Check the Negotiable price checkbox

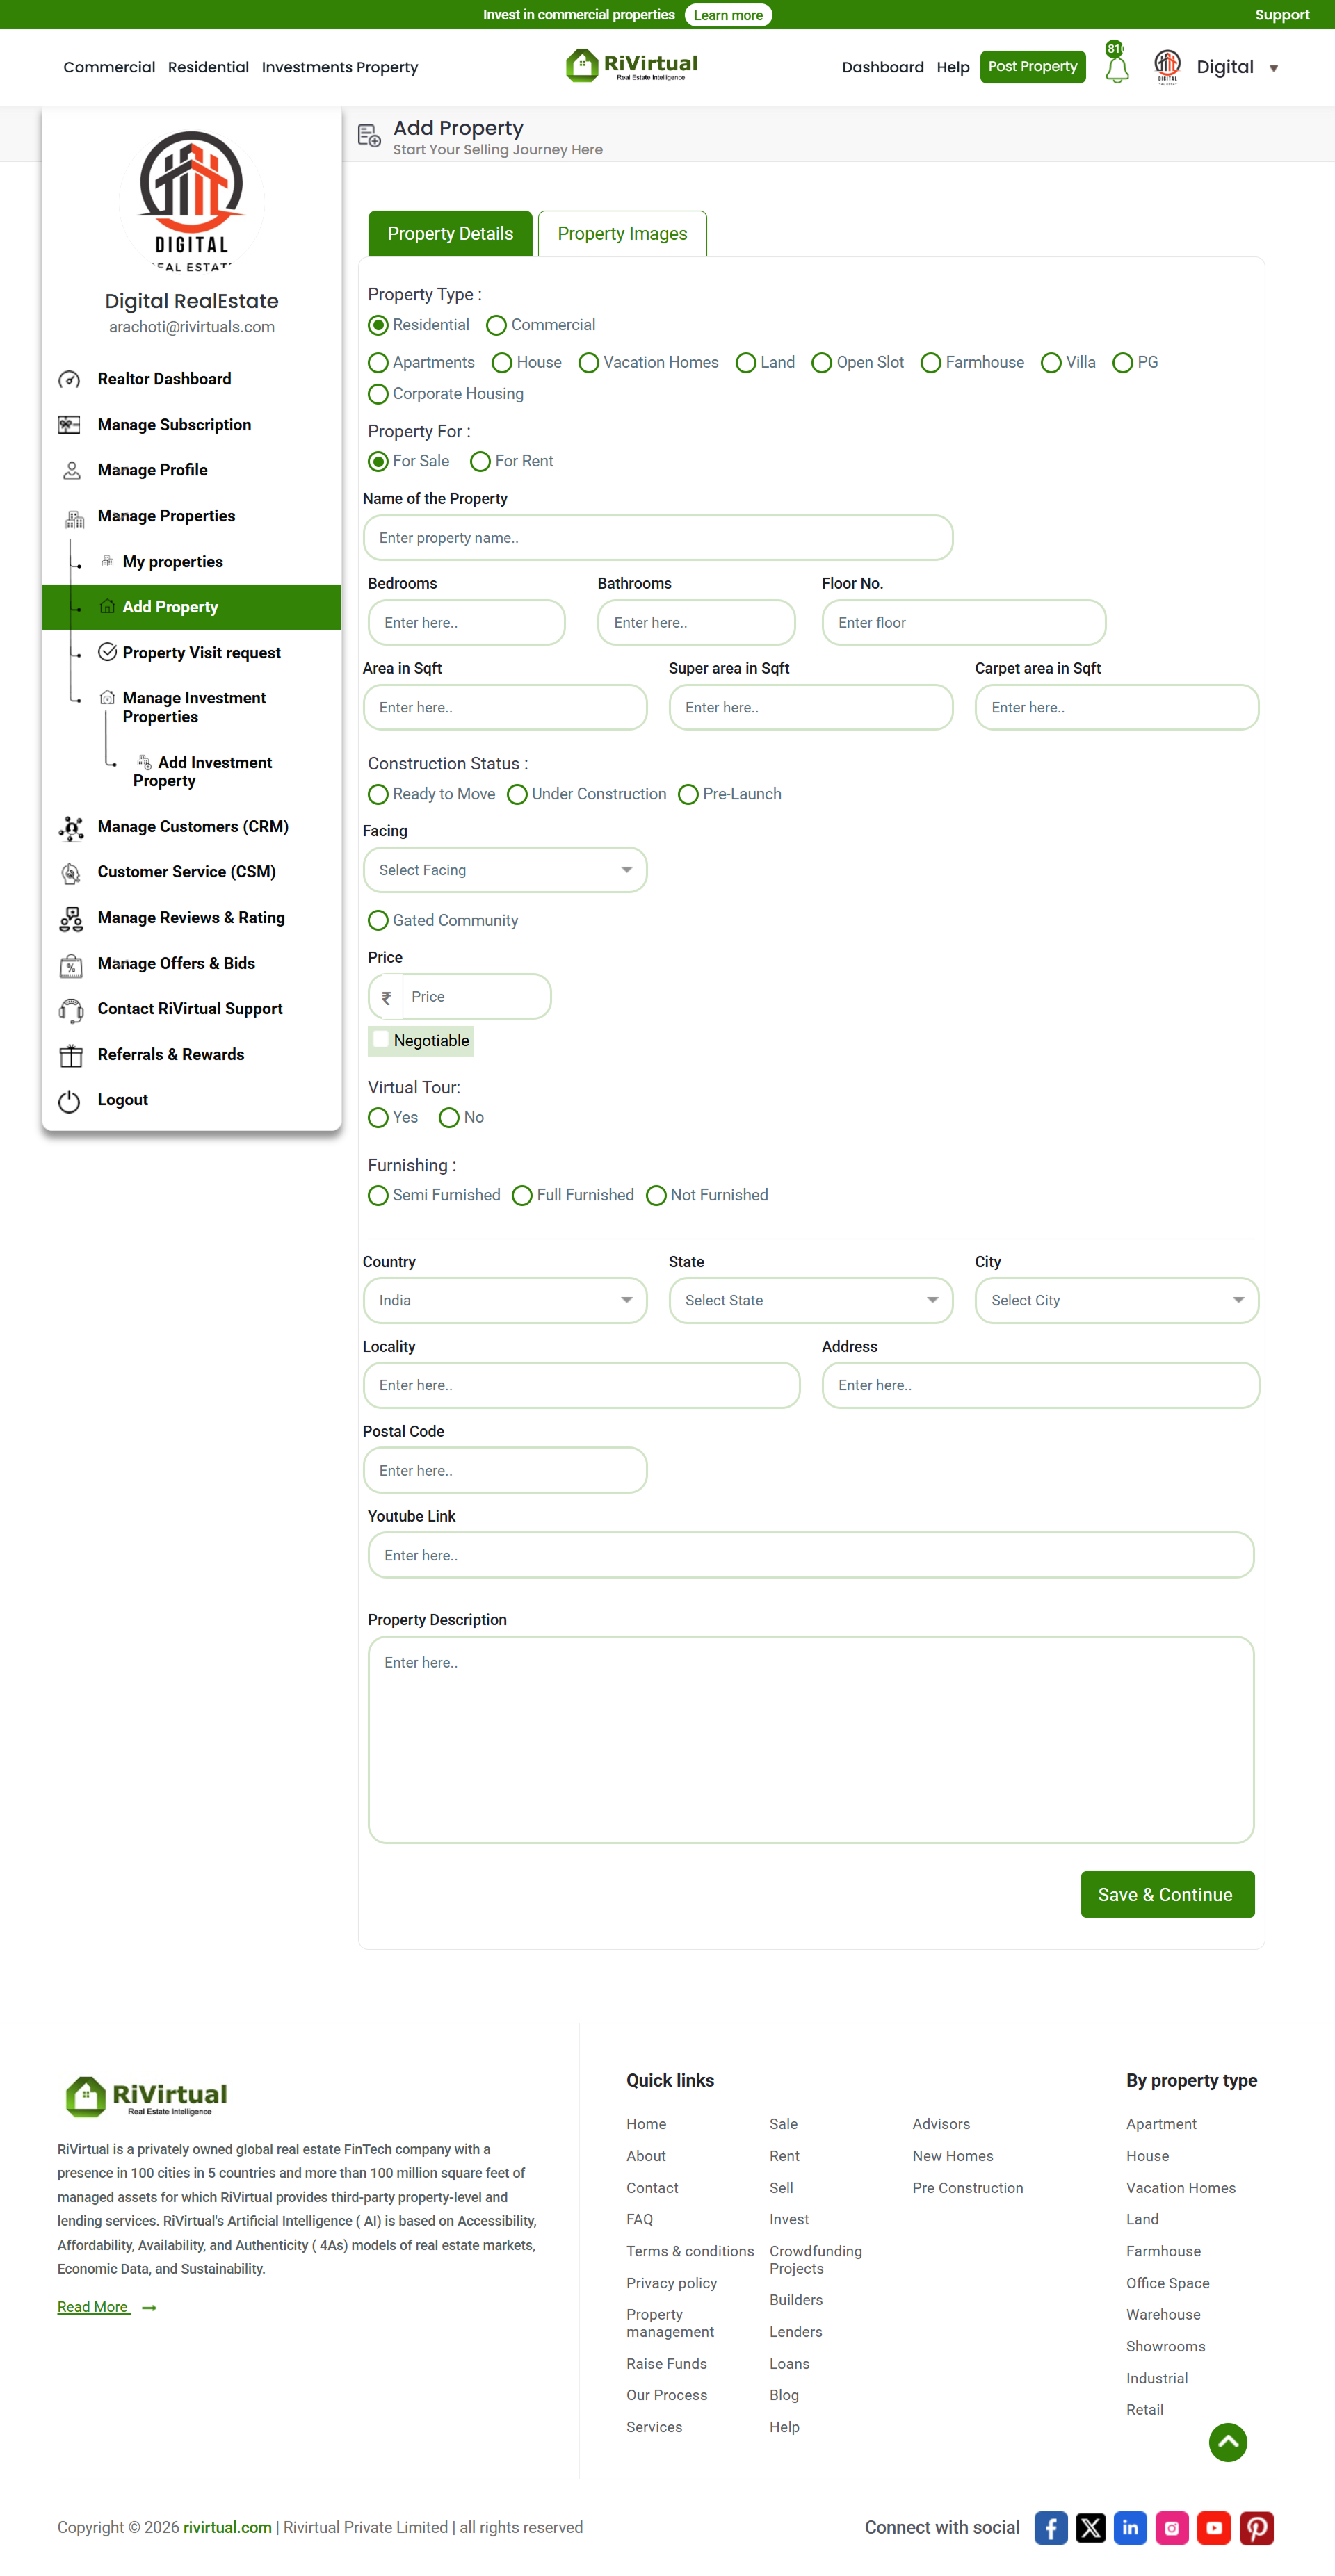(x=380, y=1039)
